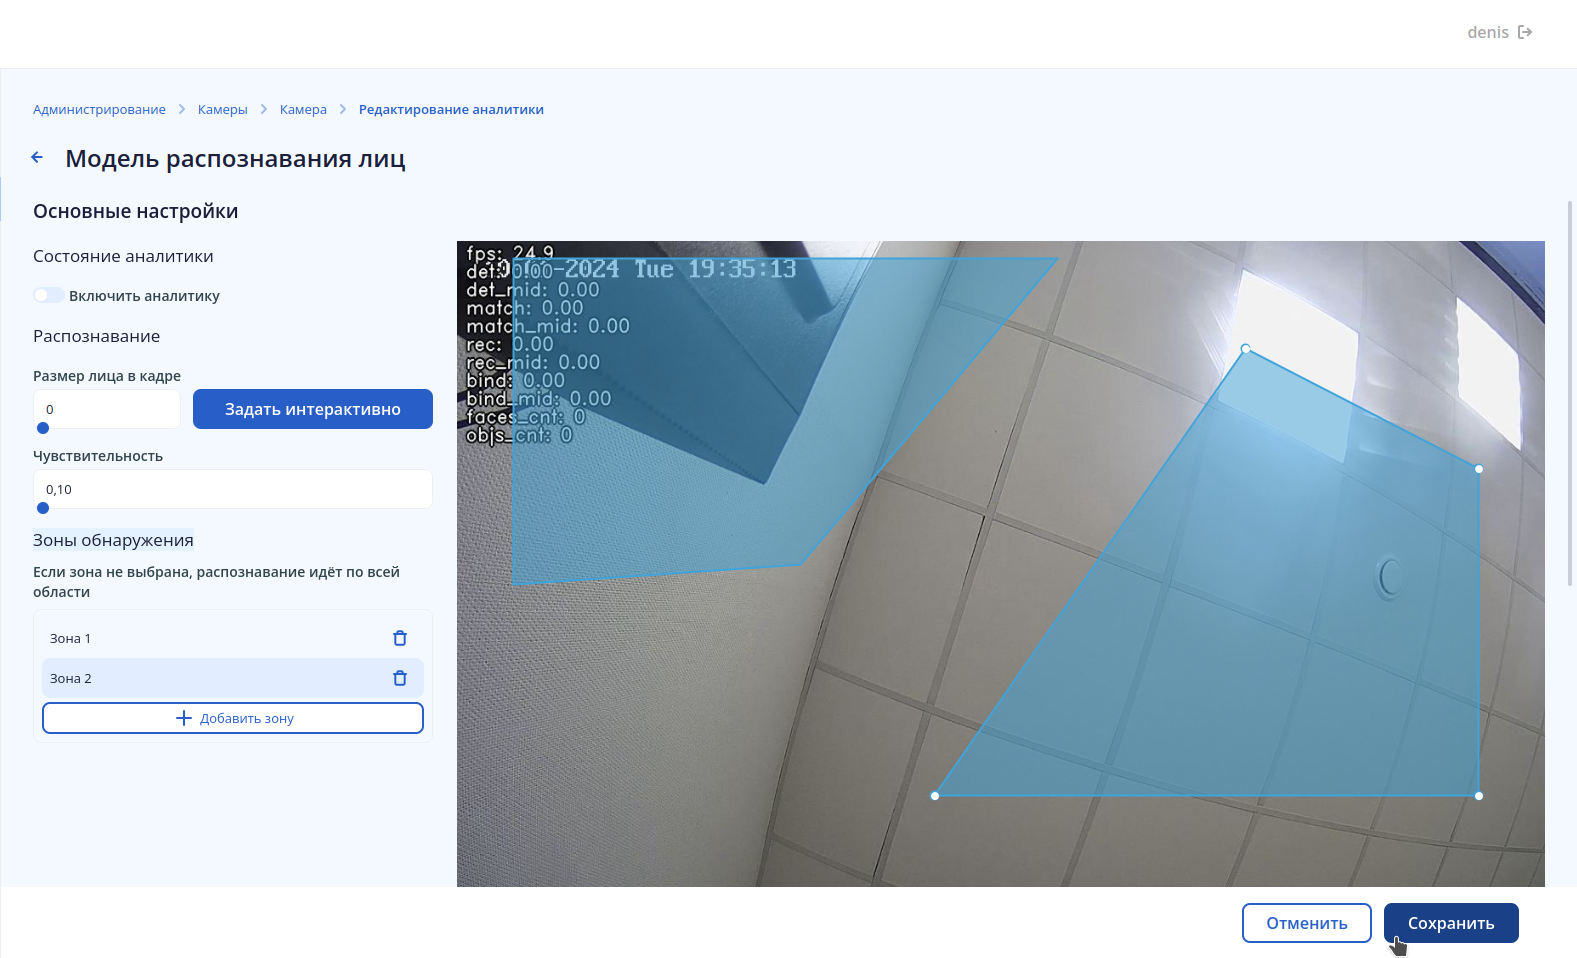Click the upper-right vertex of the zone polygon
The height and width of the screenshot is (958, 1577).
coord(1479,469)
